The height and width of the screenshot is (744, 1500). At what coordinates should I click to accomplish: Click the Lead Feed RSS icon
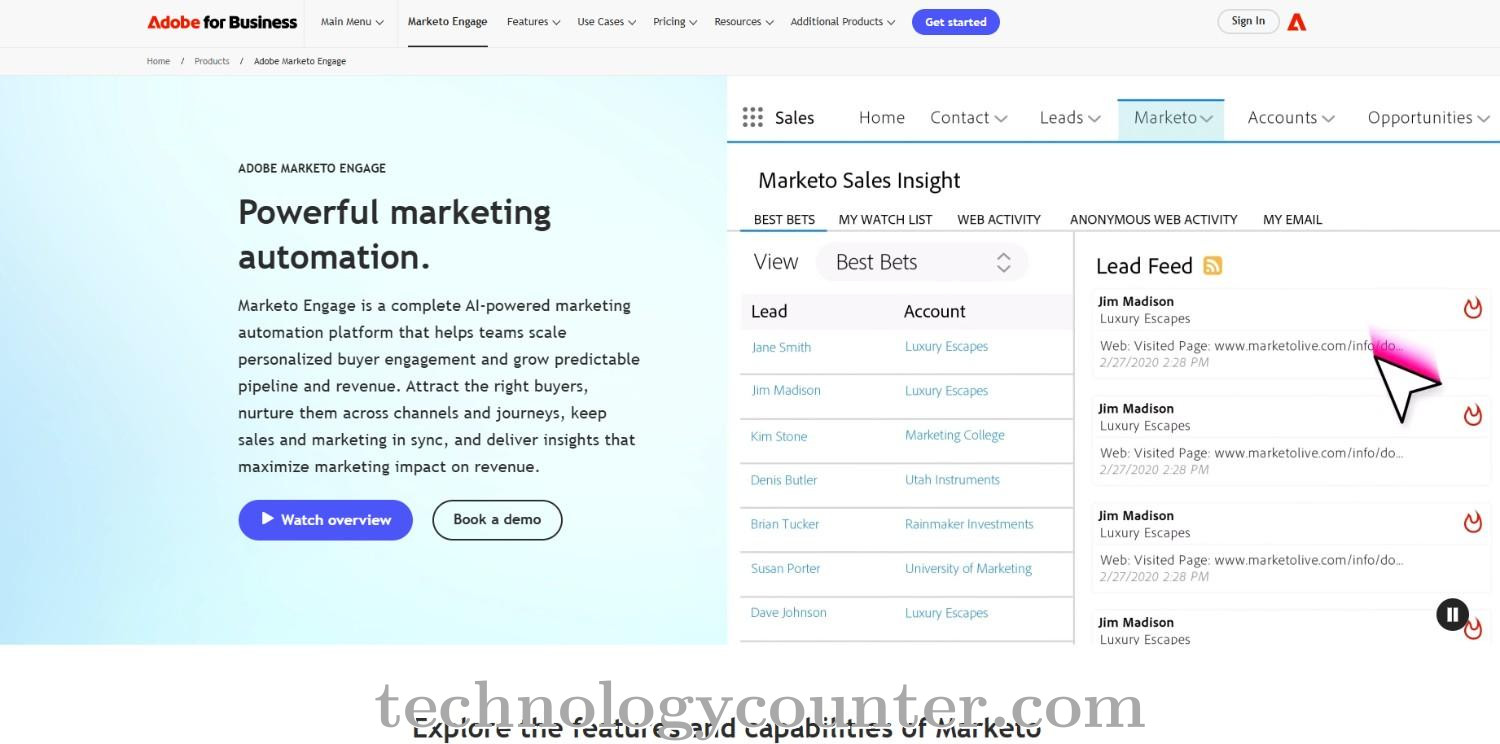1213,265
